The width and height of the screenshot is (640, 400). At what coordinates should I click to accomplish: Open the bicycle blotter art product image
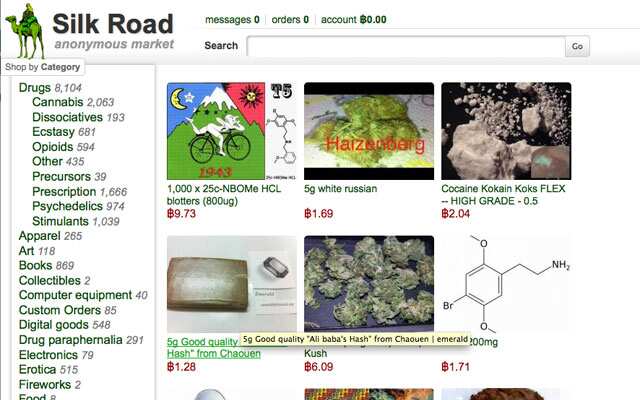[232, 131]
